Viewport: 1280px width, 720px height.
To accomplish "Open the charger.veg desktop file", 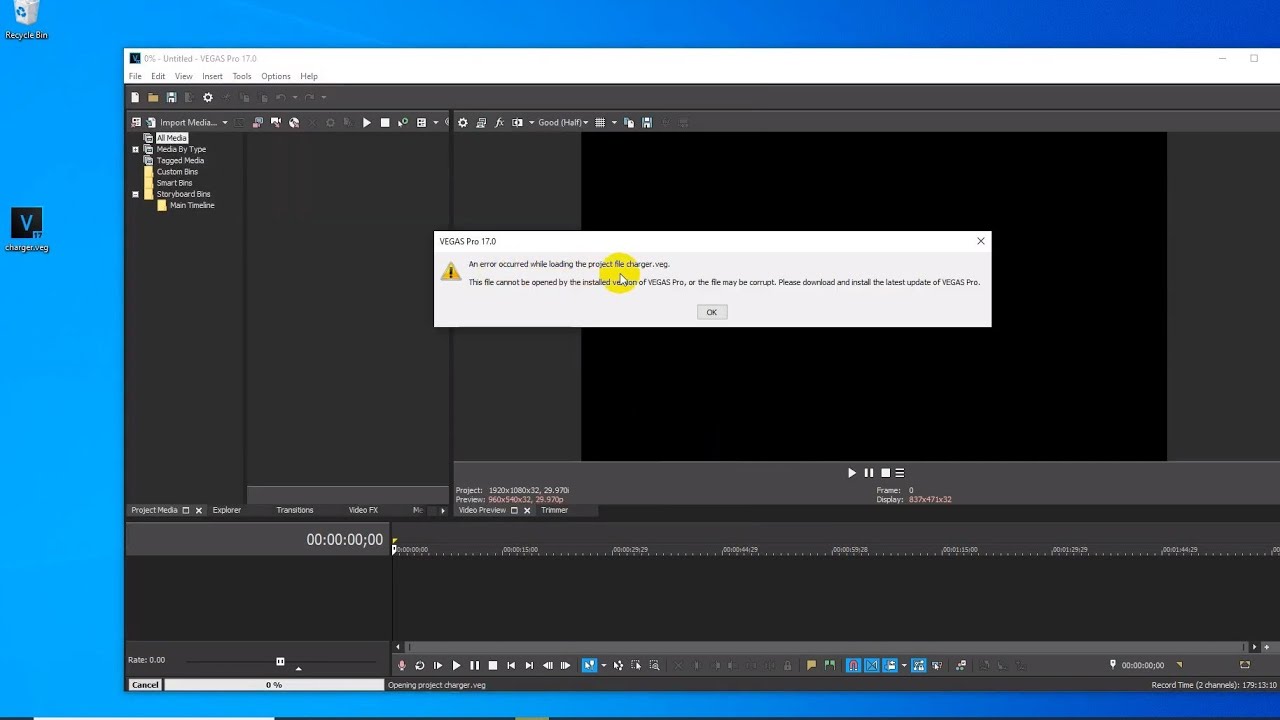I will (x=26, y=230).
